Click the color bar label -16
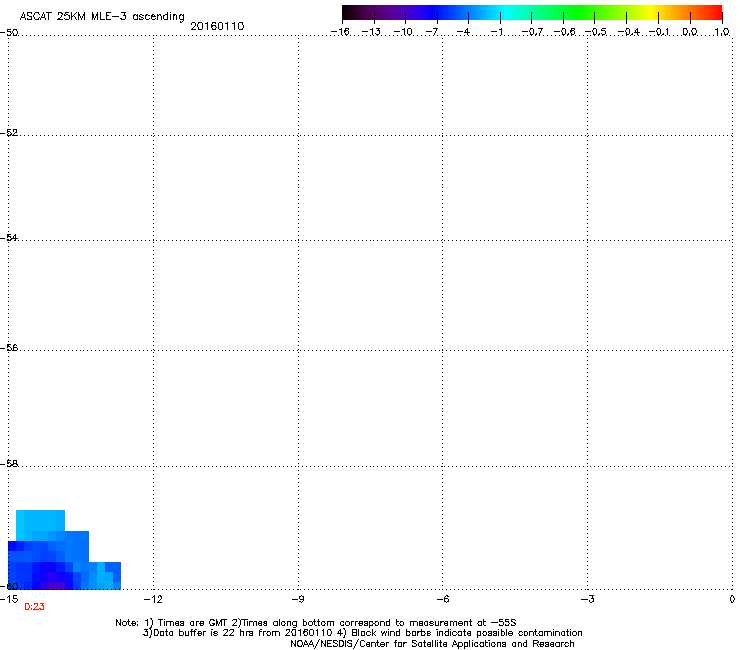740x650 pixels. pyautogui.click(x=340, y=32)
